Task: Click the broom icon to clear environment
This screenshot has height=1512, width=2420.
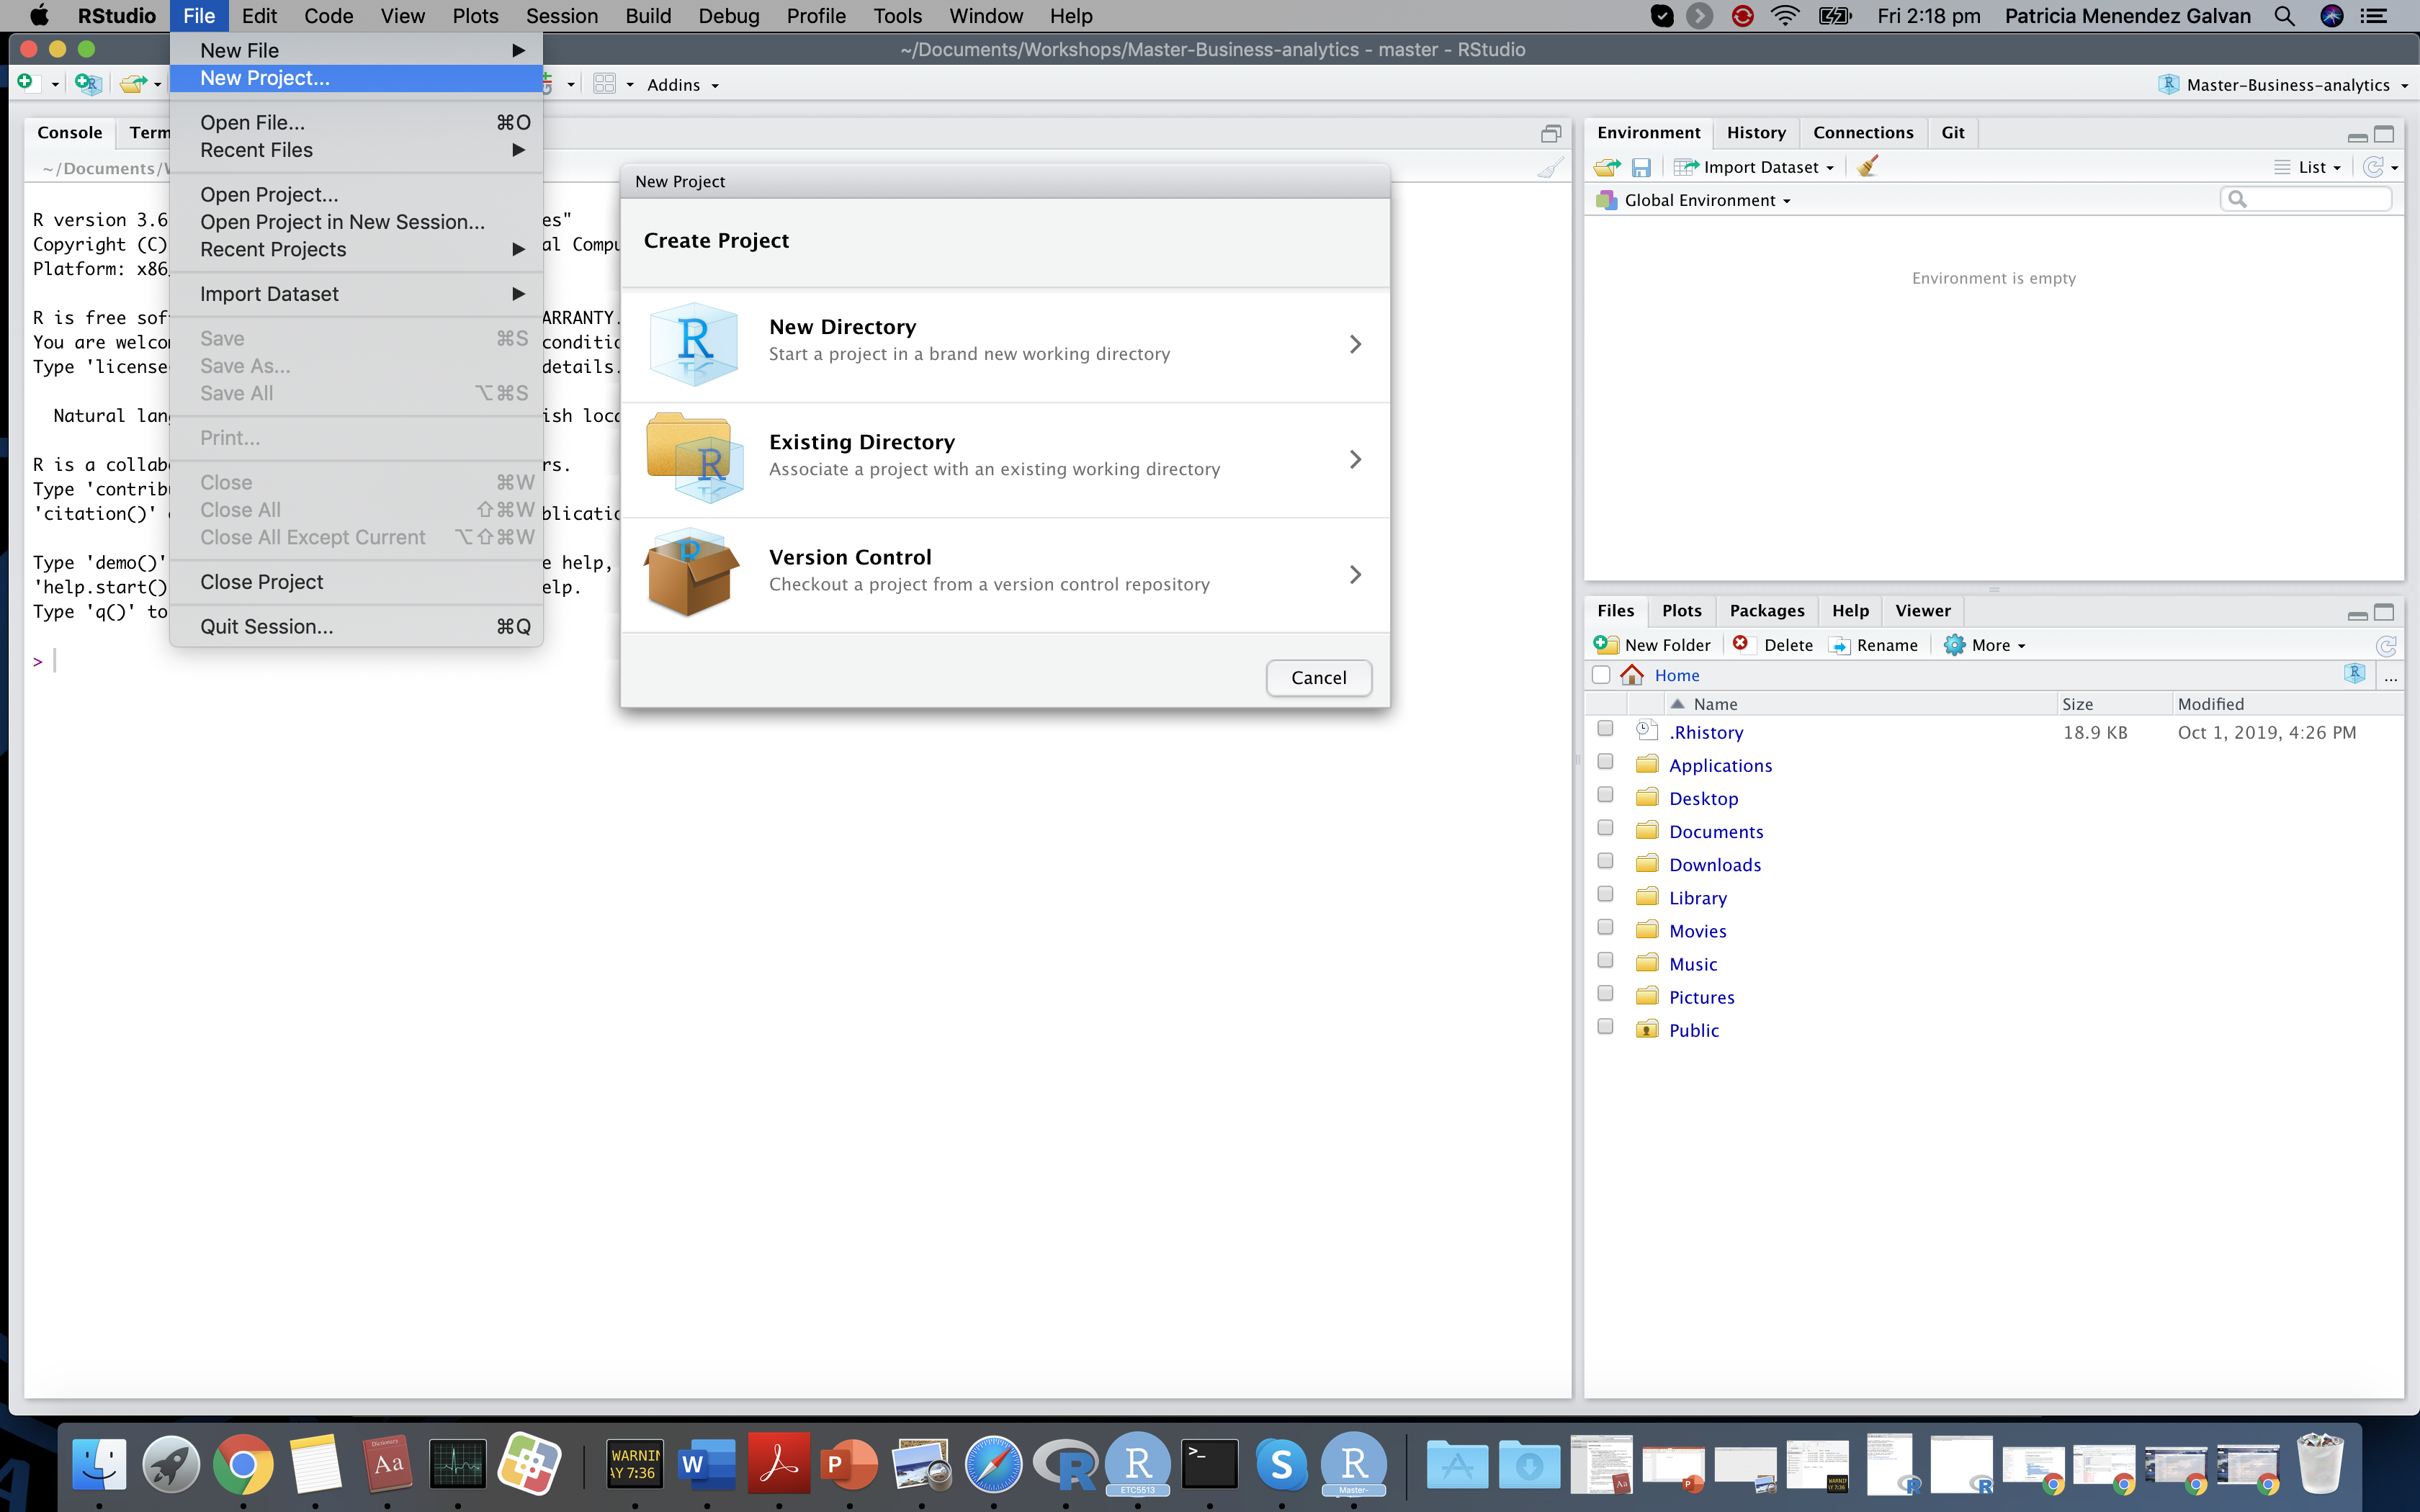Action: 1867,167
